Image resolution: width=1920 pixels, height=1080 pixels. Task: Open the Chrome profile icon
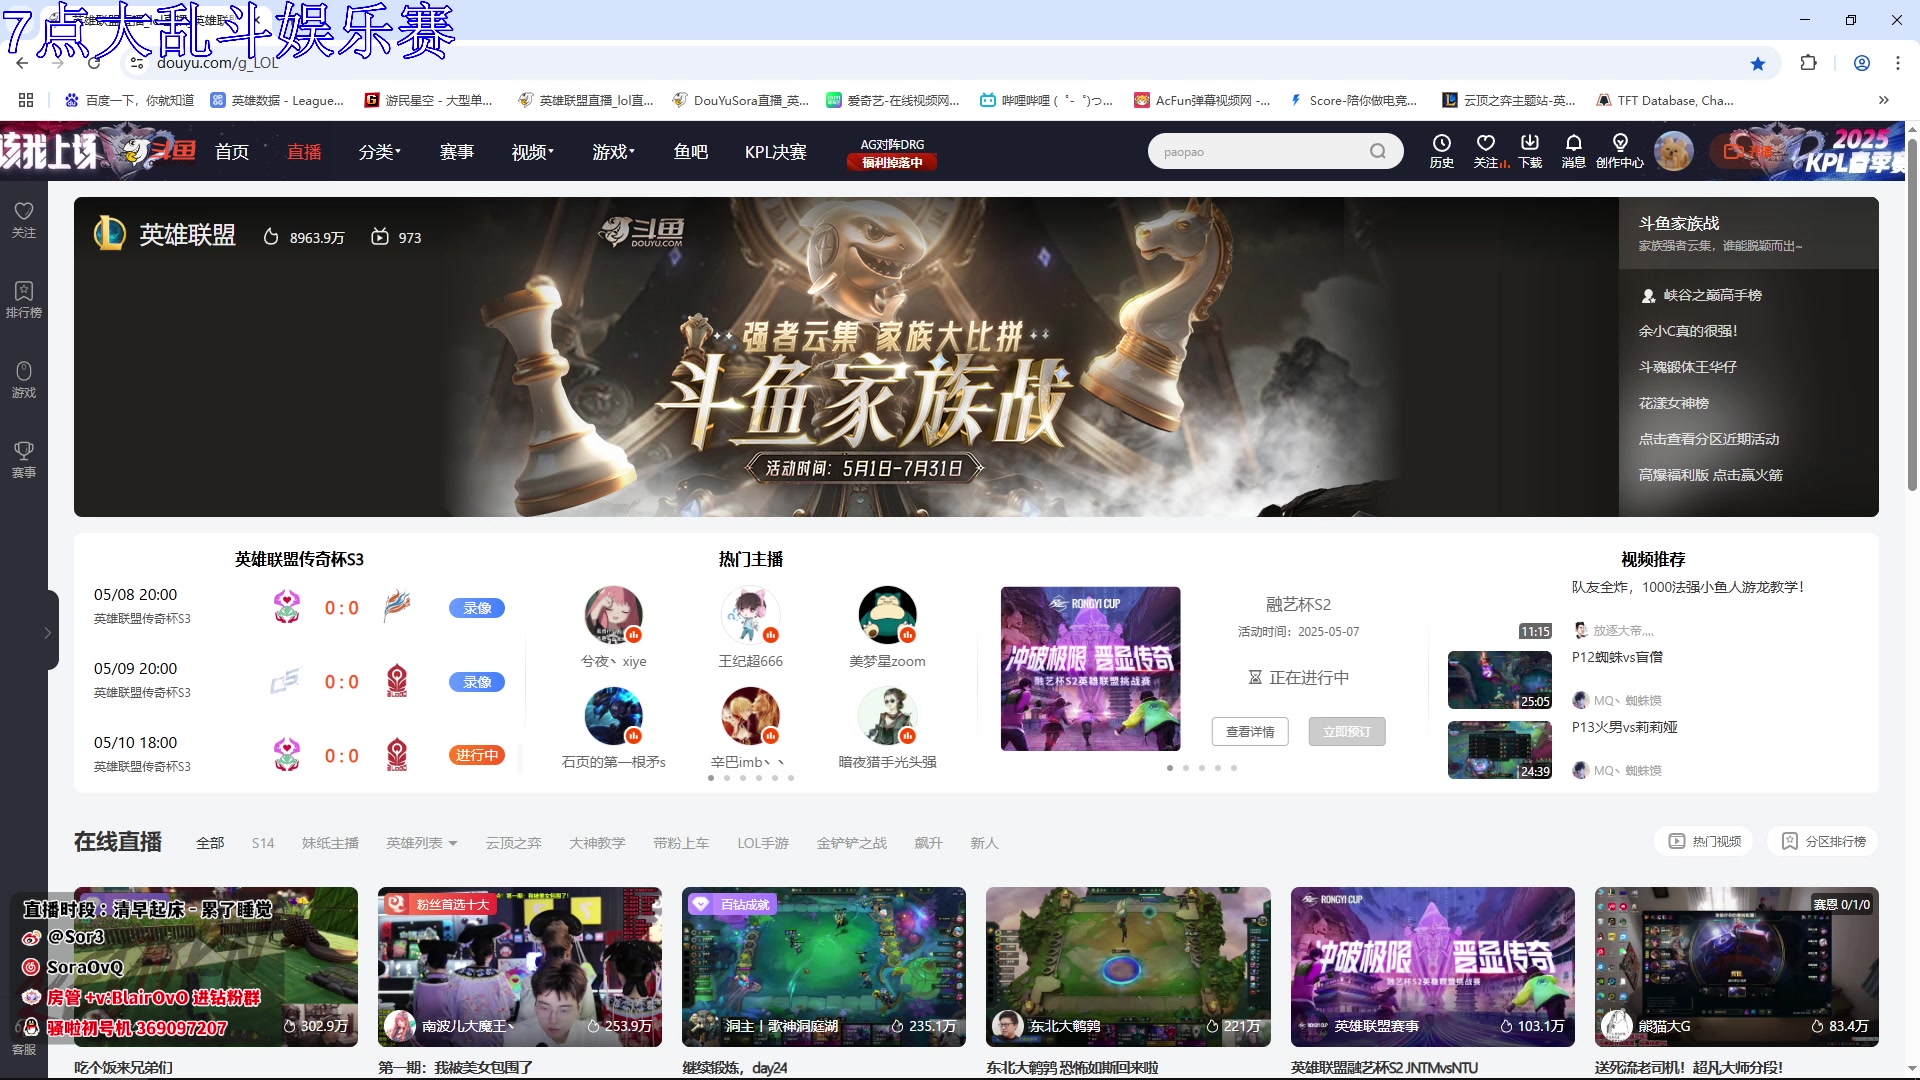[x=1862, y=63]
